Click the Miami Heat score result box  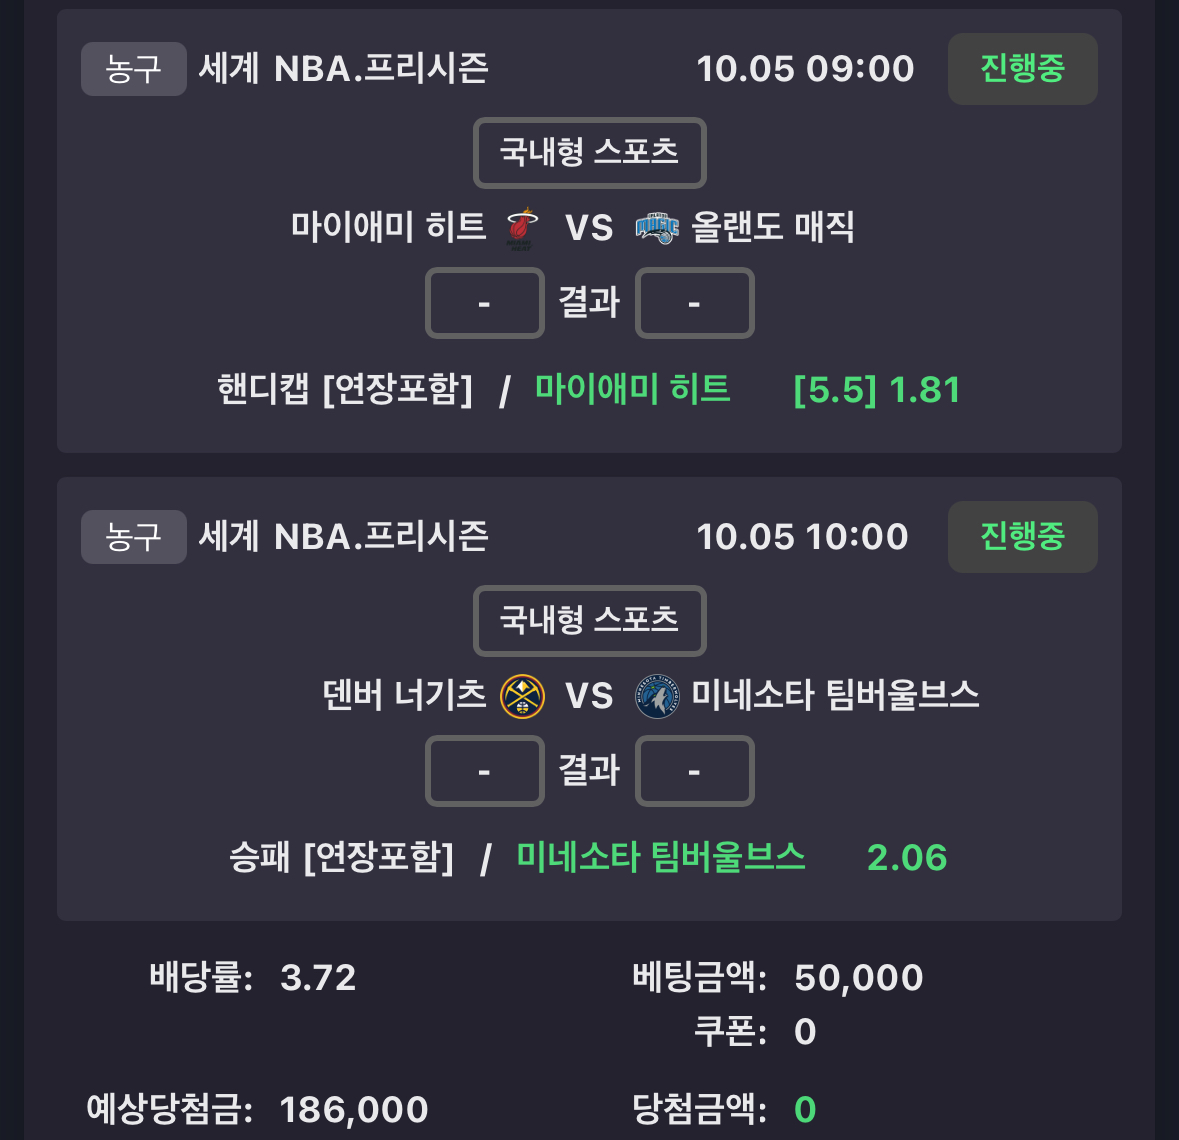click(x=485, y=303)
